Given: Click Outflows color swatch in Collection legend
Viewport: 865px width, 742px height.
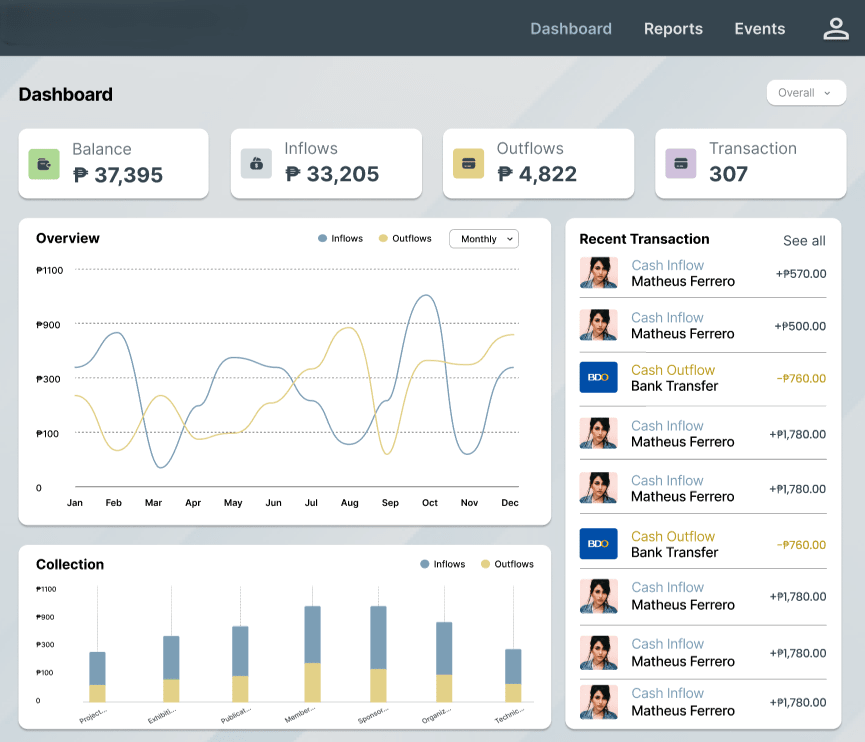Looking at the screenshot, I should point(486,564).
